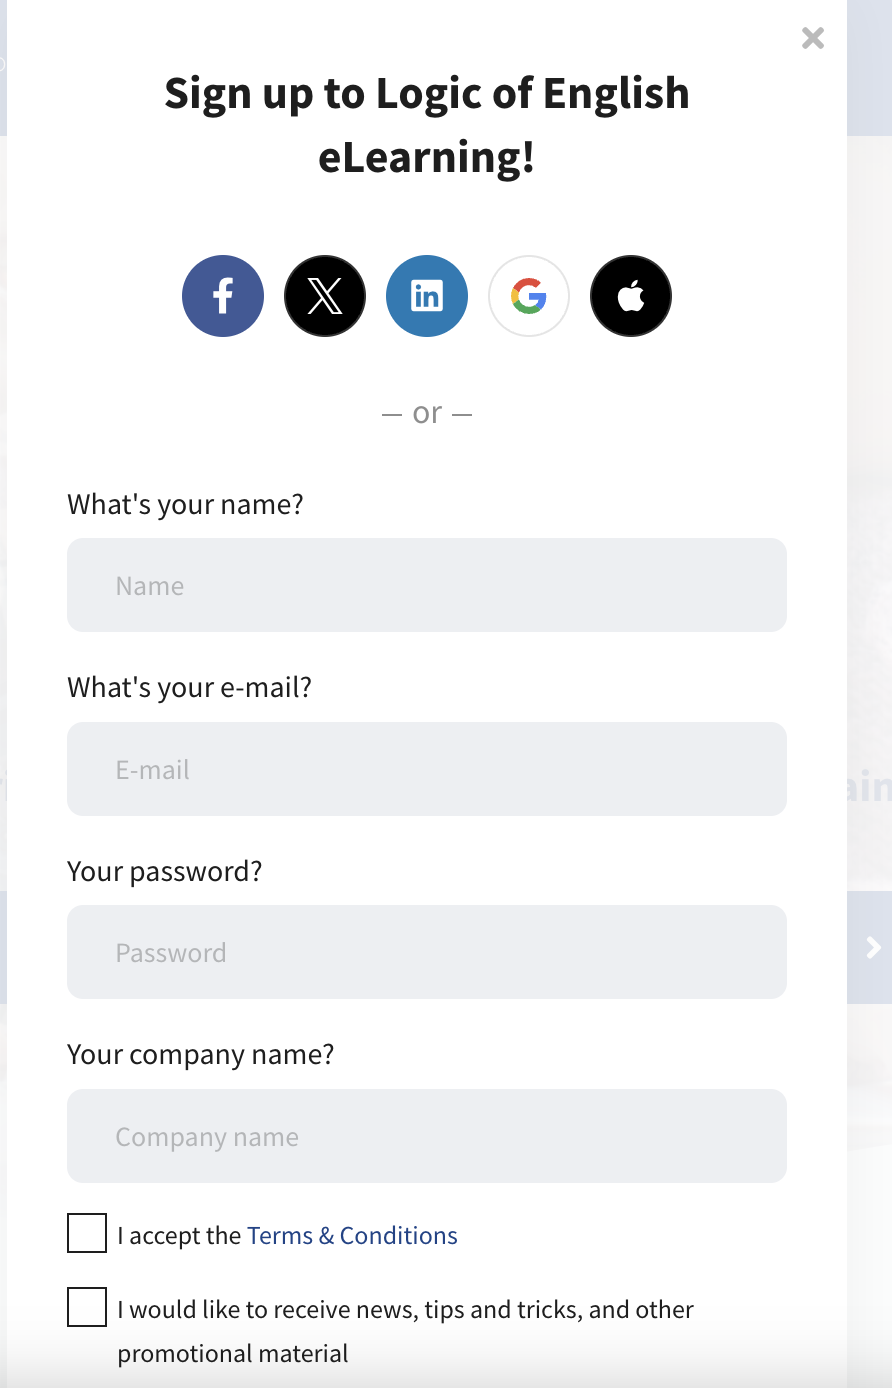Click the "What's your name?" label
Screen dimensions: 892x1388
click(185, 504)
